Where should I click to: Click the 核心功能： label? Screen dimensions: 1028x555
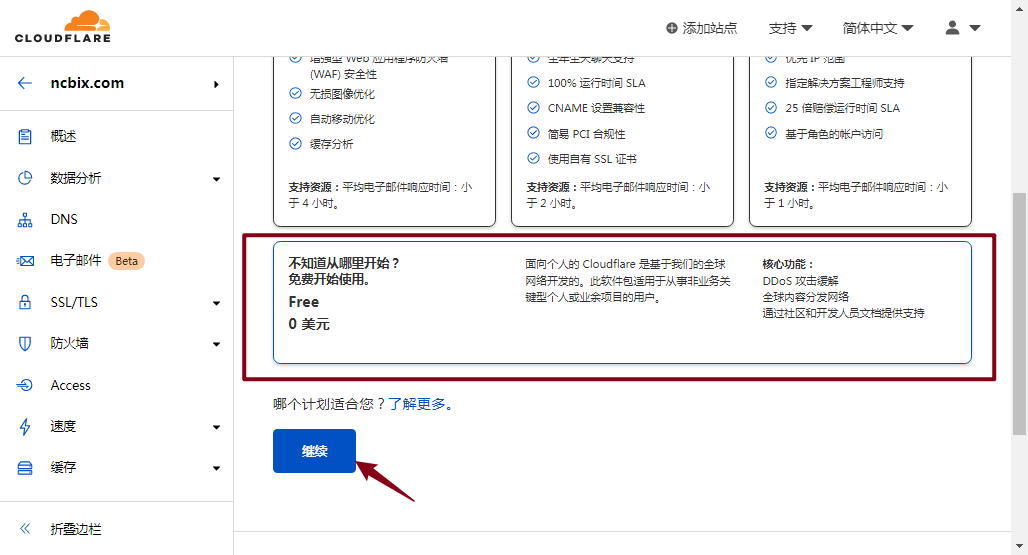(787, 264)
